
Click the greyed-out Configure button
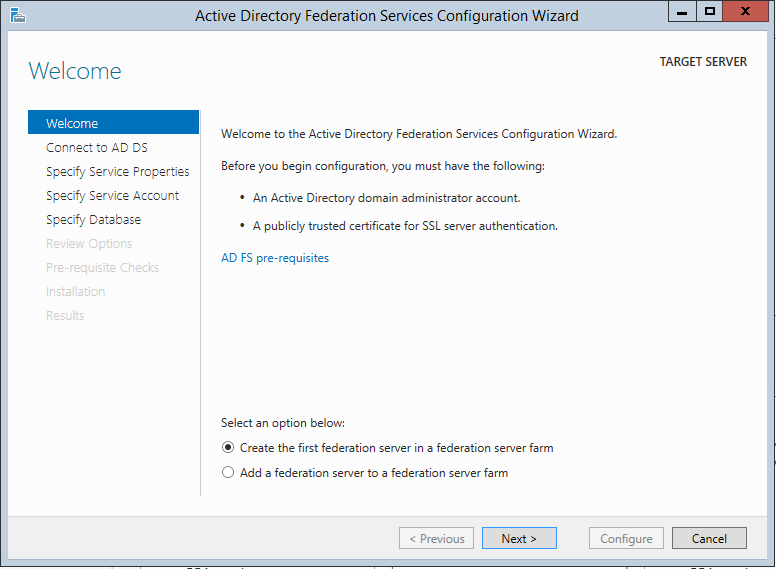pos(626,538)
